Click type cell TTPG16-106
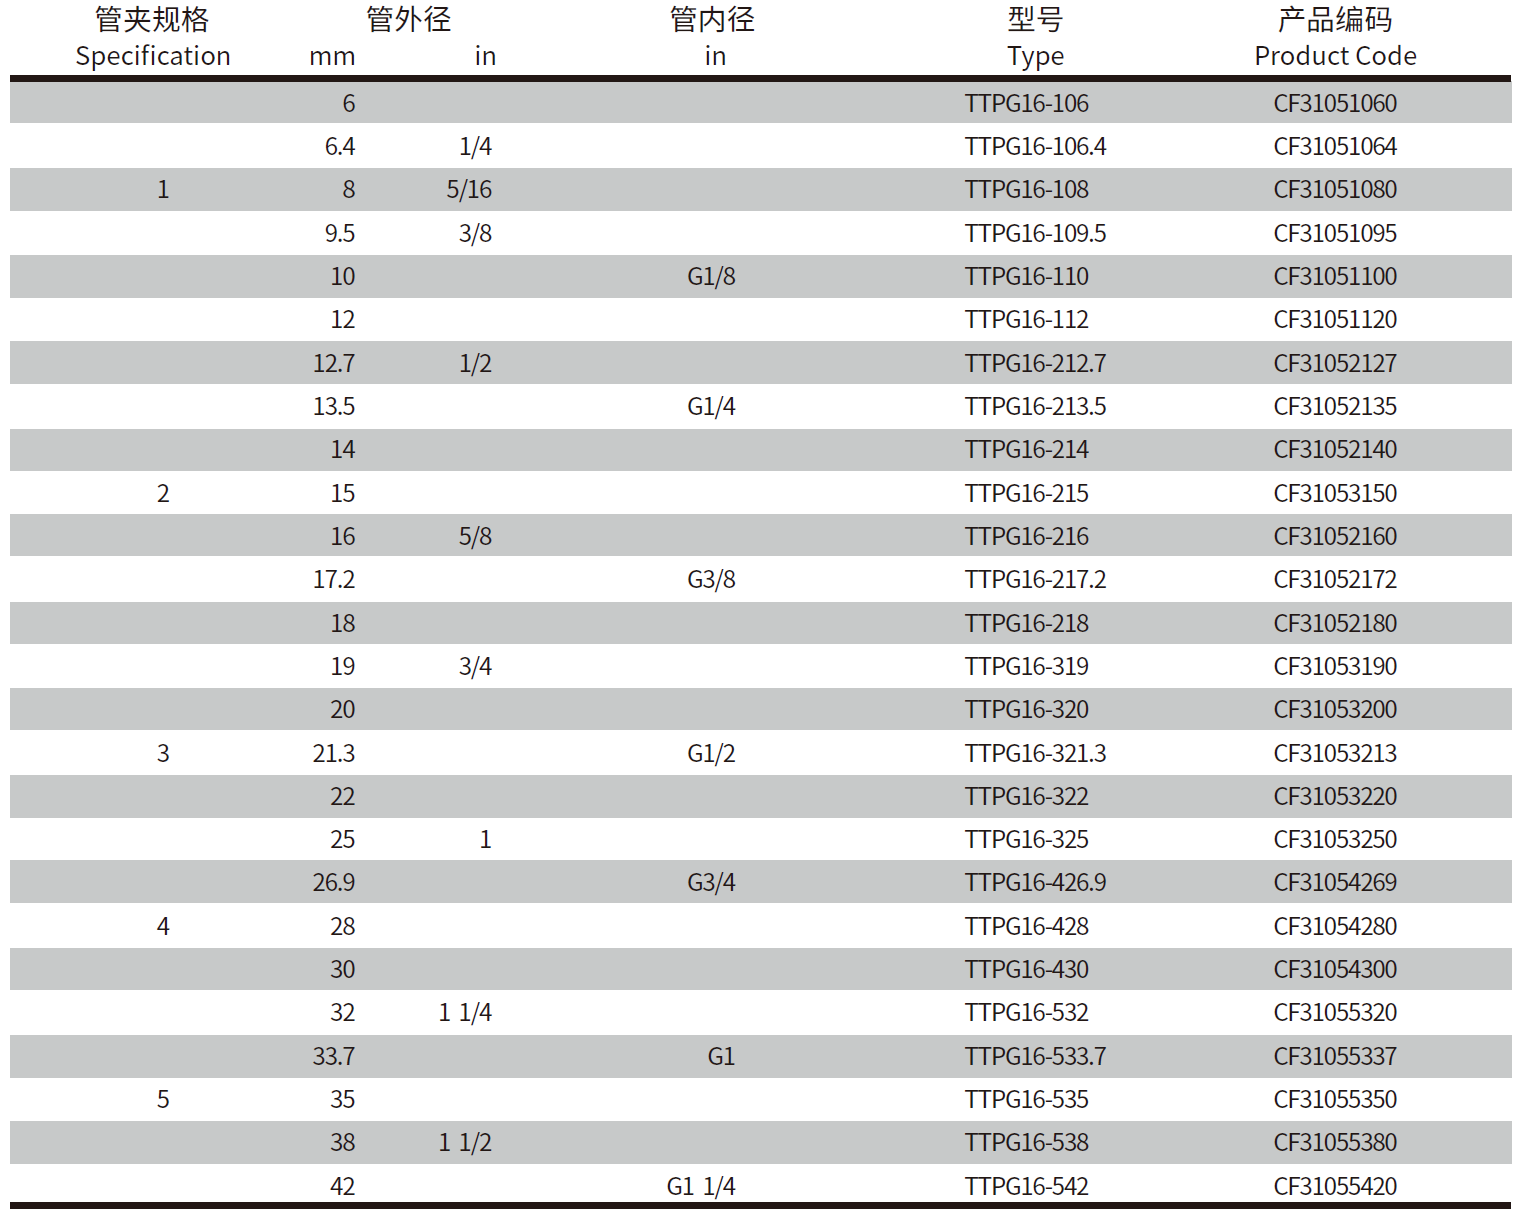 tap(1026, 103)
